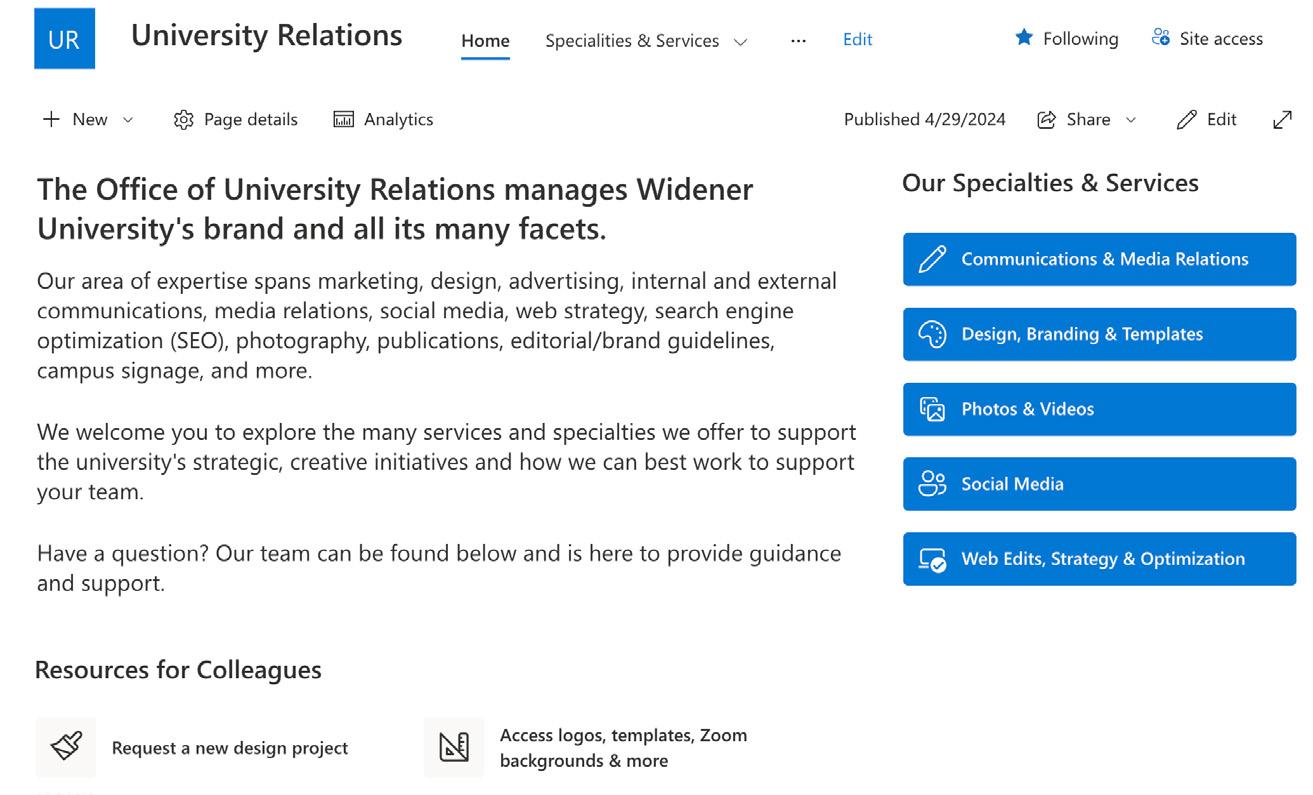This screenshot has height=795, width=1313.
Task: Expand the Specialities & Services nav menu
Action: (x=741, y=42)
